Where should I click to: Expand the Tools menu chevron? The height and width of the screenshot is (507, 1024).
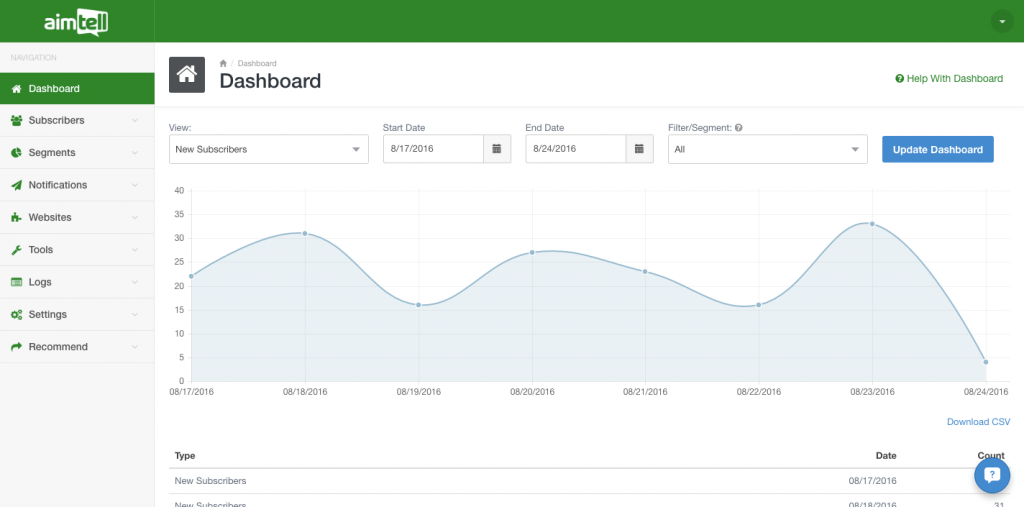pyautogui.click(x=135, y=250)
